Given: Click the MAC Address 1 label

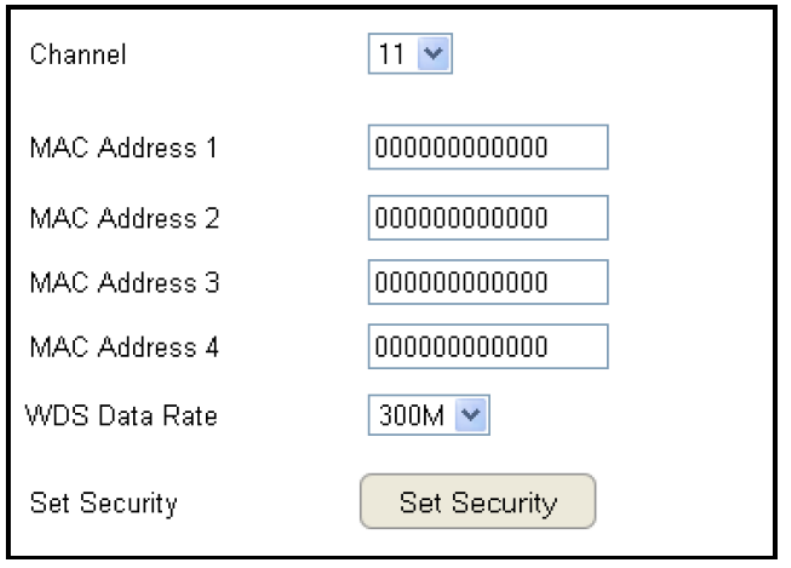Looking at the screenshot, I should (126, 150).
